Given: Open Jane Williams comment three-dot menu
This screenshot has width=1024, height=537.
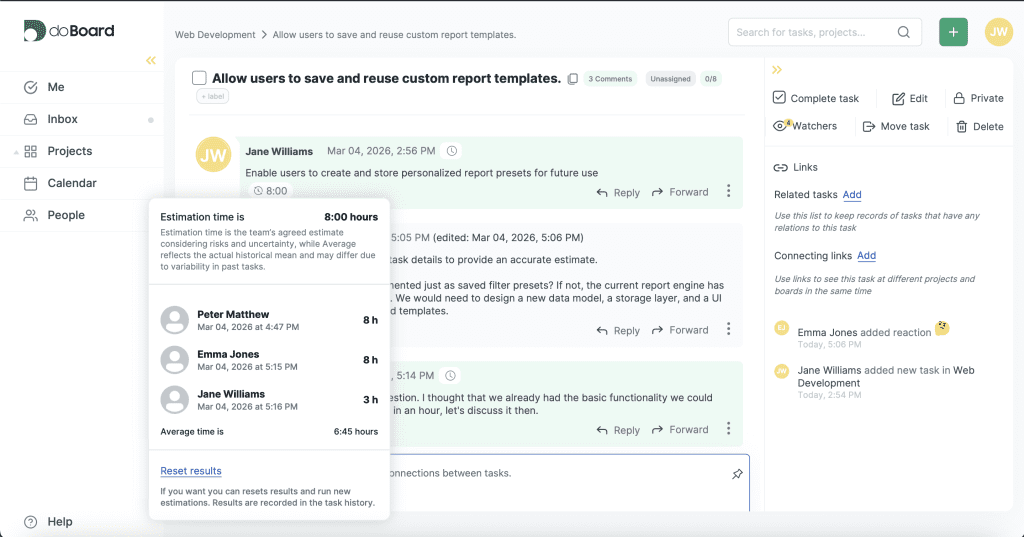Looking at the screenshot, I should (728, 192).
